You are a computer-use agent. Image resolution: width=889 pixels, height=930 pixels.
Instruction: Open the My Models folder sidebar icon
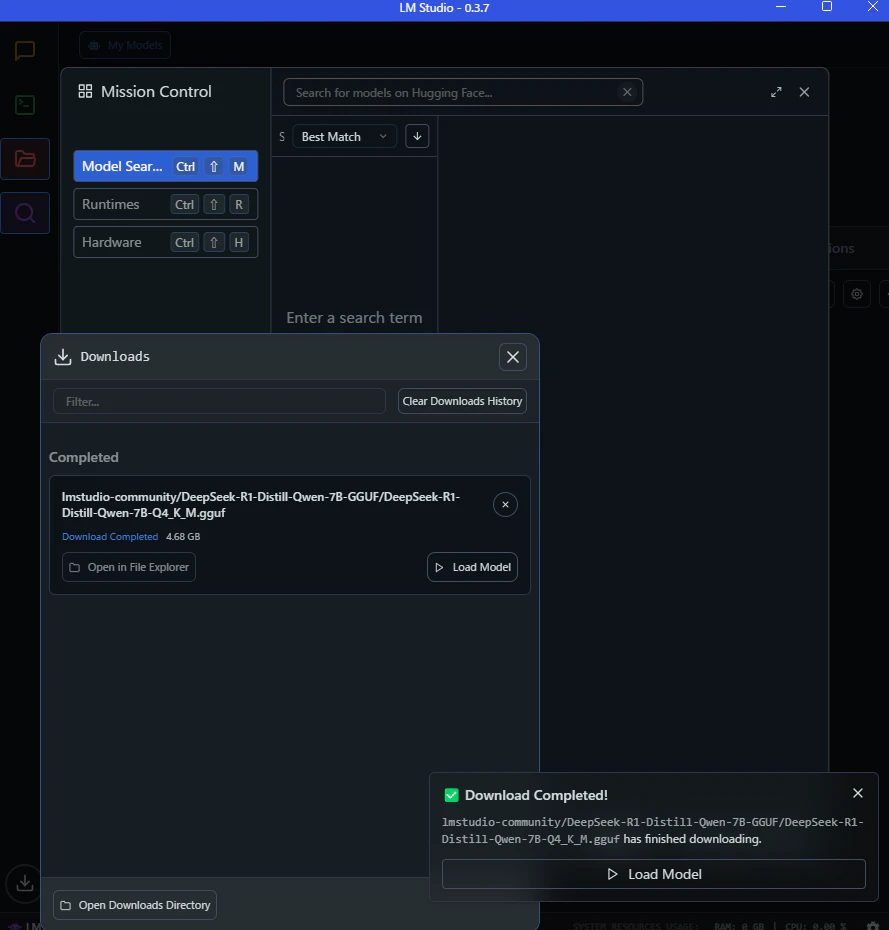click(25, 159)
